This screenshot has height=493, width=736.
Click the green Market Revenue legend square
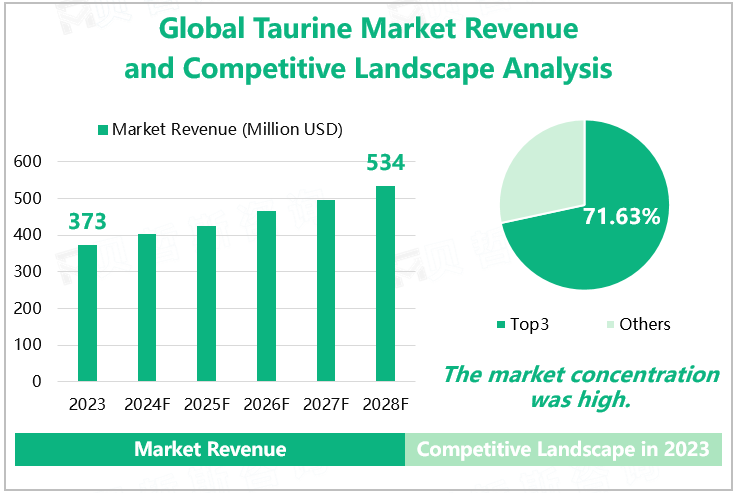tap(102, 130)
